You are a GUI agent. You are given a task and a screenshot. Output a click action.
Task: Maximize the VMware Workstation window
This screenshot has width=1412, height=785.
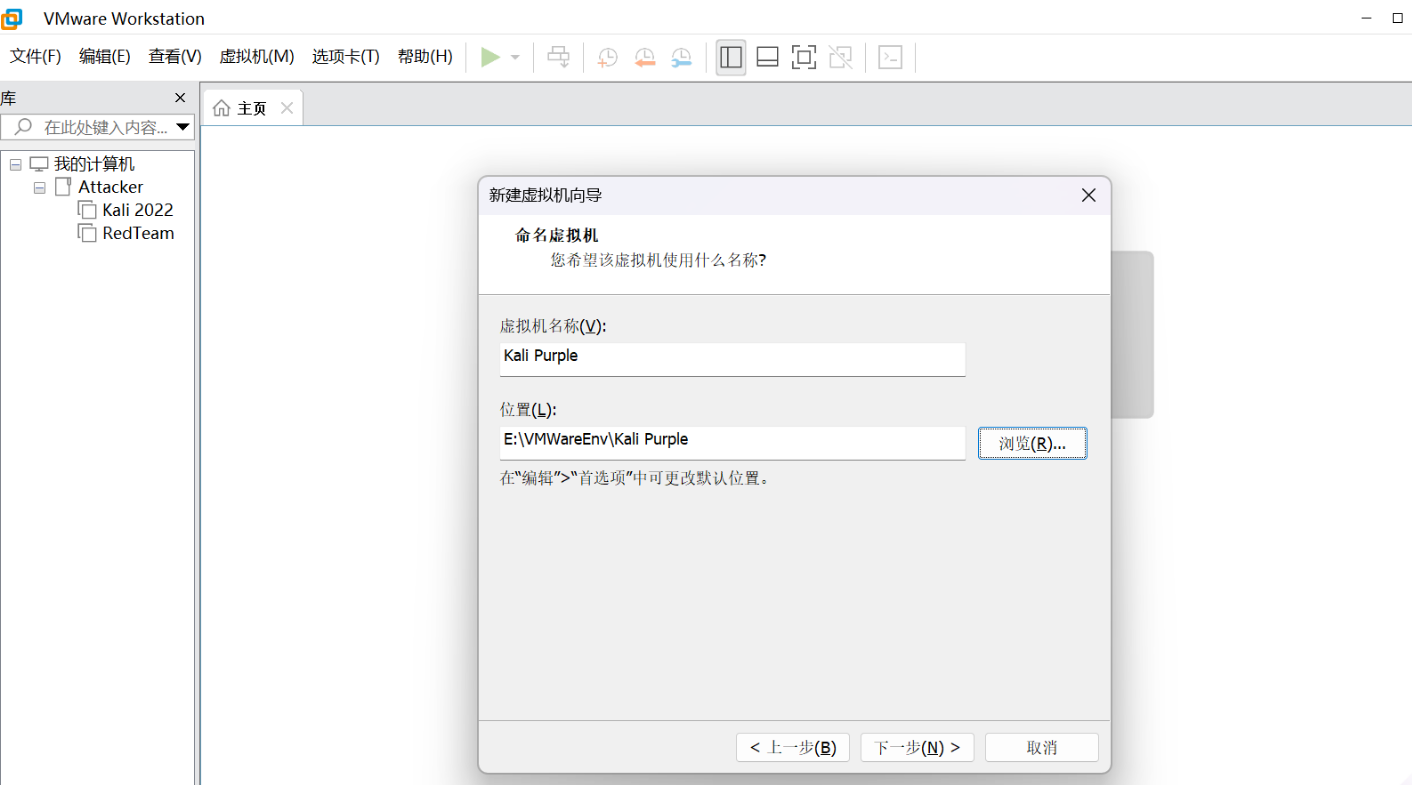[x=1398, y=18]
